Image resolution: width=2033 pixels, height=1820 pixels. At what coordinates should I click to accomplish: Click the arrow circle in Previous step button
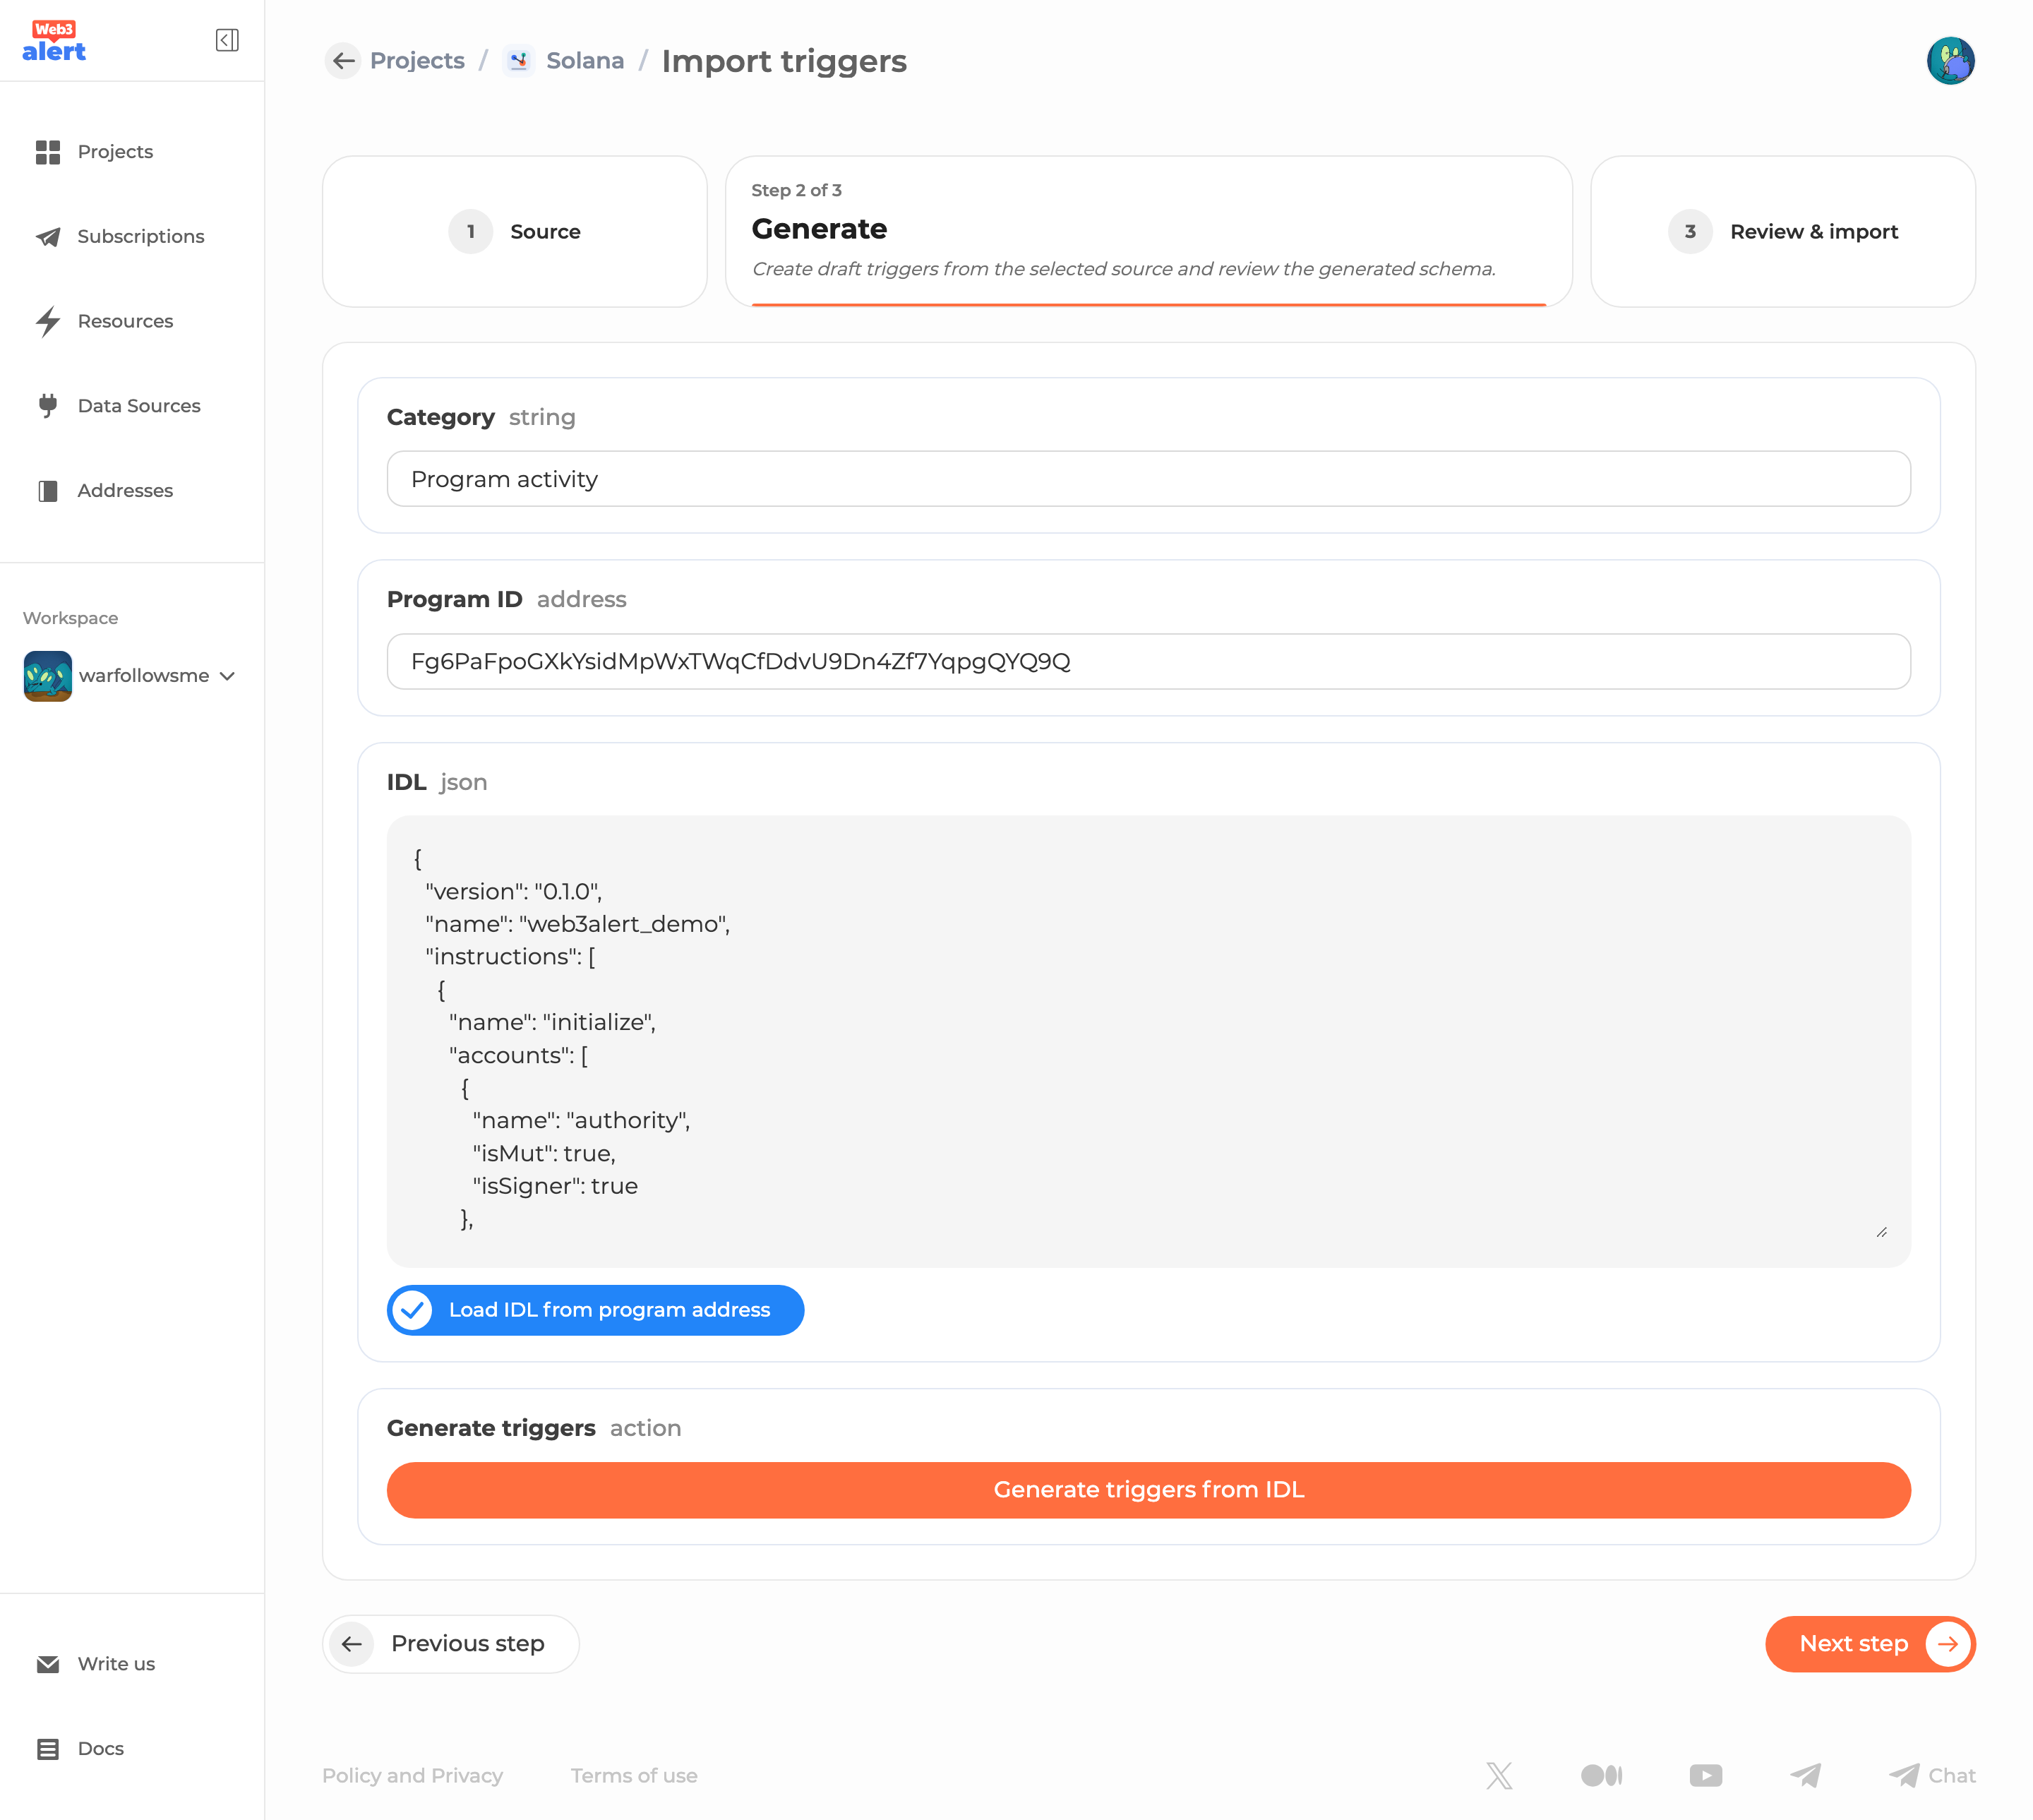click(x=352, y=1645)
